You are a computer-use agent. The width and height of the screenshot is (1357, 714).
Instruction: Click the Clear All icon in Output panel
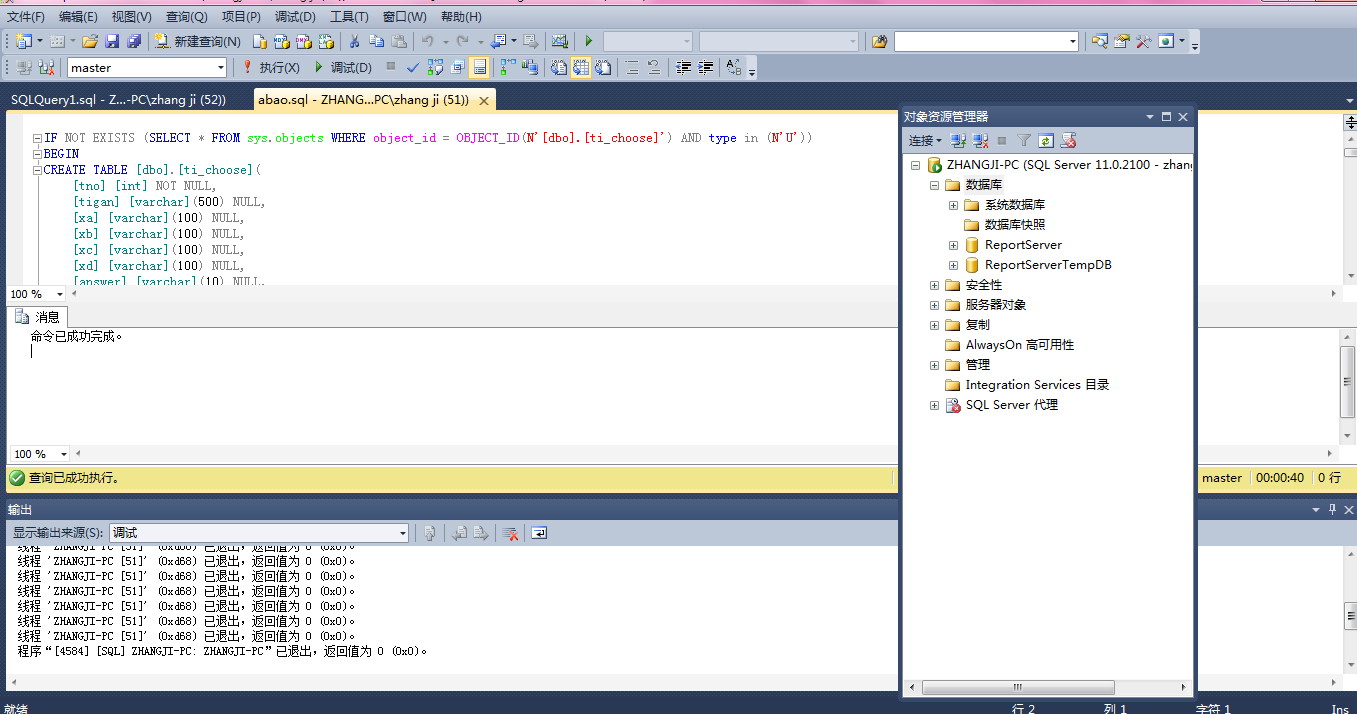(x=510, y=533)
